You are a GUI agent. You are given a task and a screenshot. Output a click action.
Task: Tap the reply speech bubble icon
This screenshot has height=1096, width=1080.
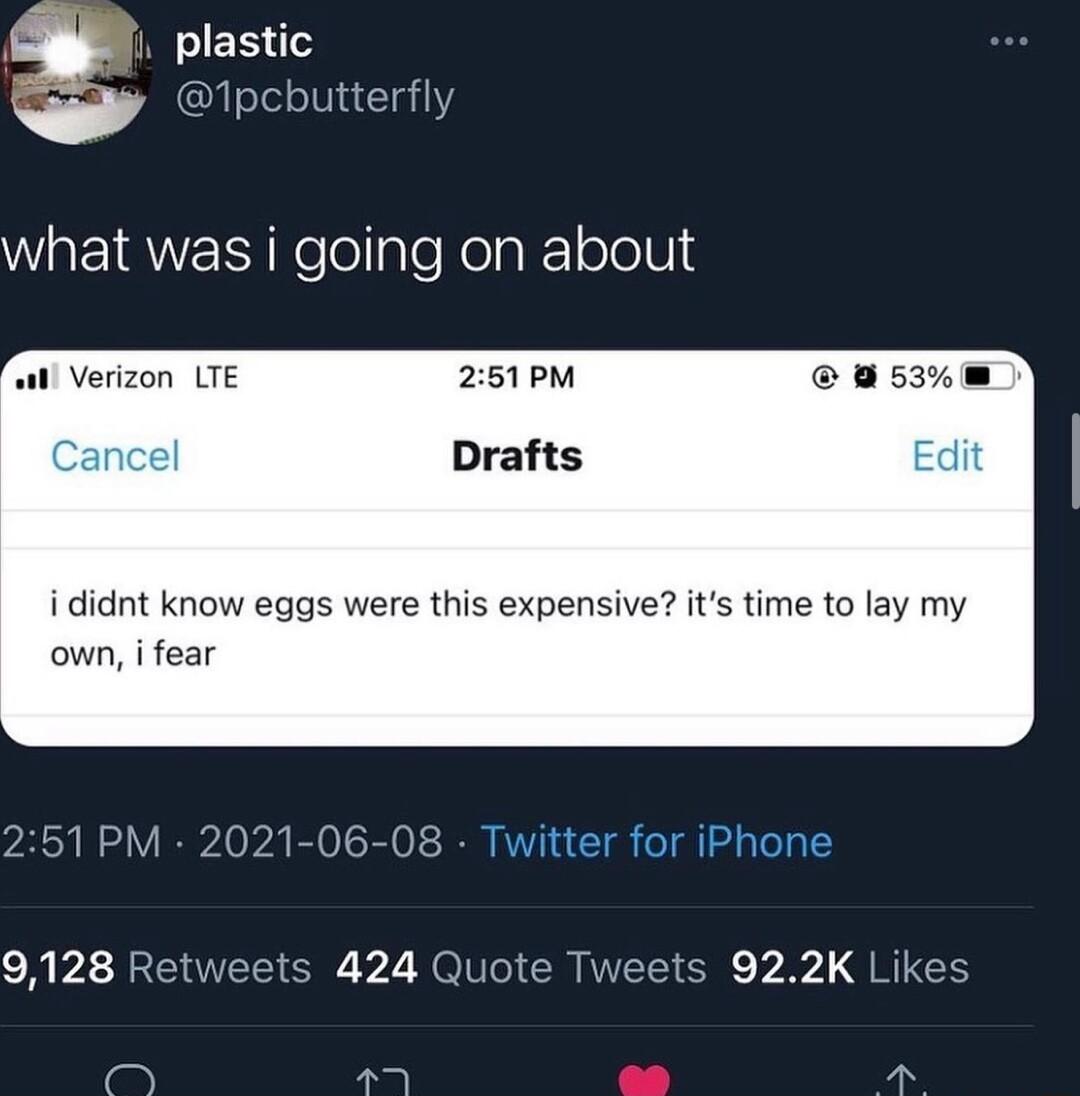coord(129,1080)
